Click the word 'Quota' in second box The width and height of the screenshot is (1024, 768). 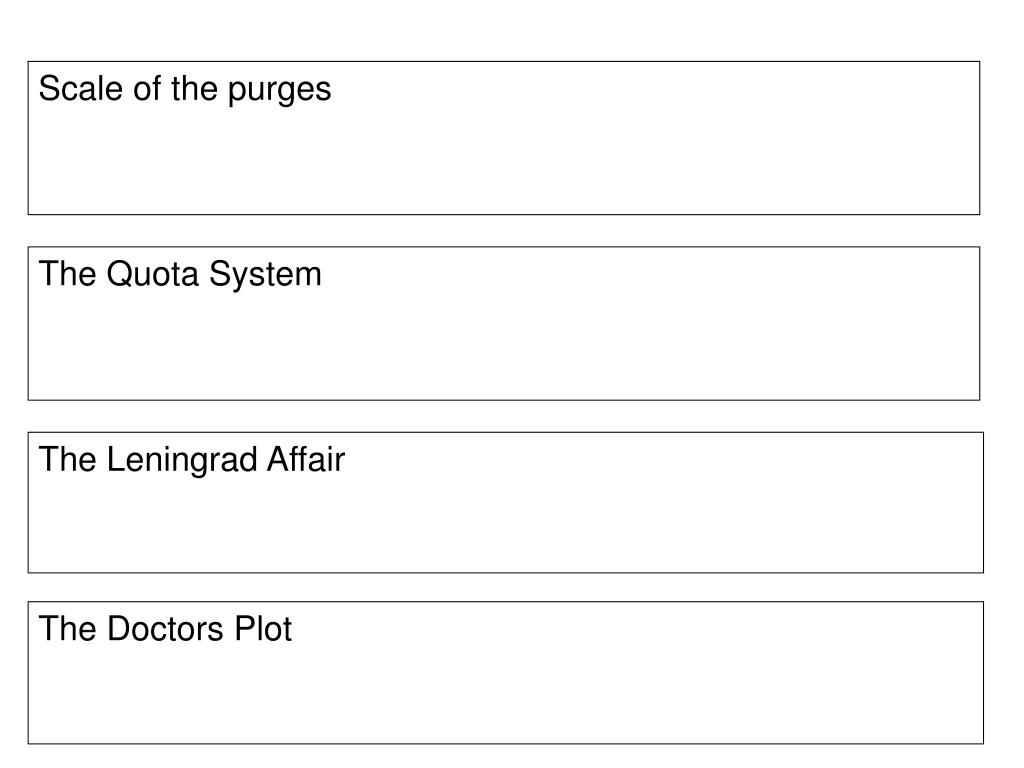coord(152,274)
